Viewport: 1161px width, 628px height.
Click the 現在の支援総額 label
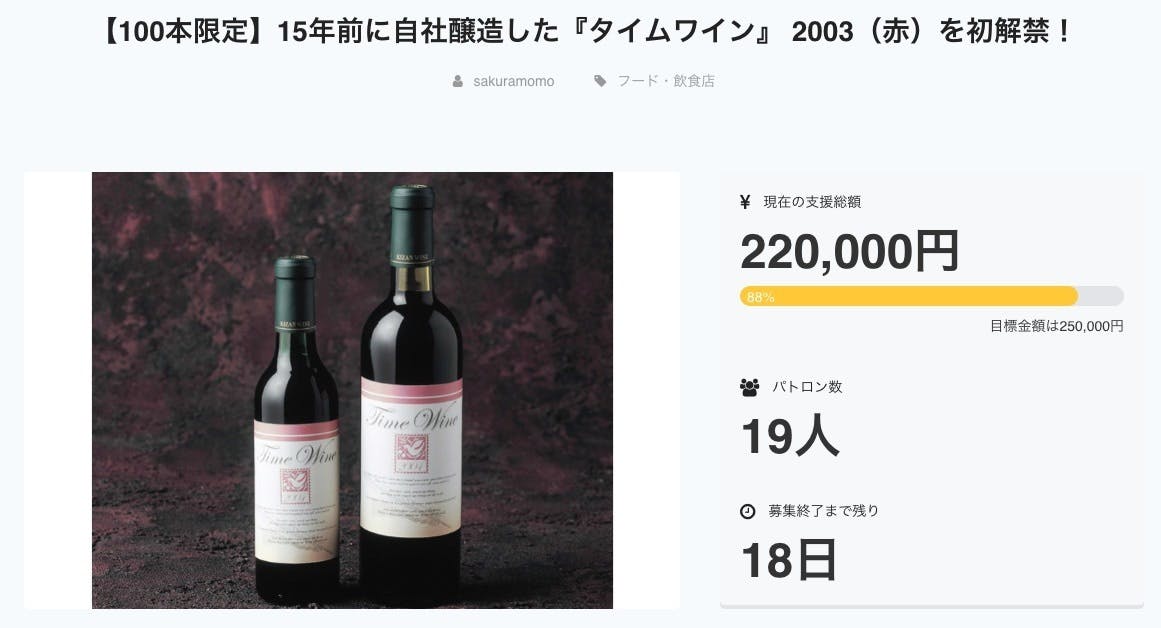[x=812, y=202]
